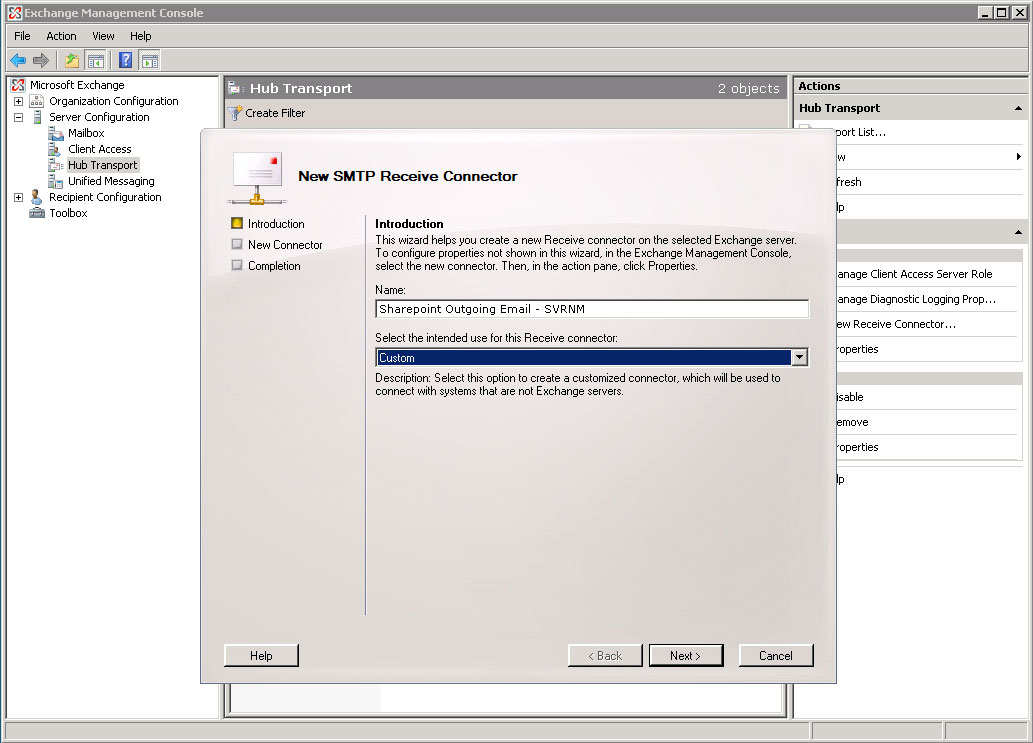
Task: Select Unified Messaging in the console tree
Action: [111, 181]
